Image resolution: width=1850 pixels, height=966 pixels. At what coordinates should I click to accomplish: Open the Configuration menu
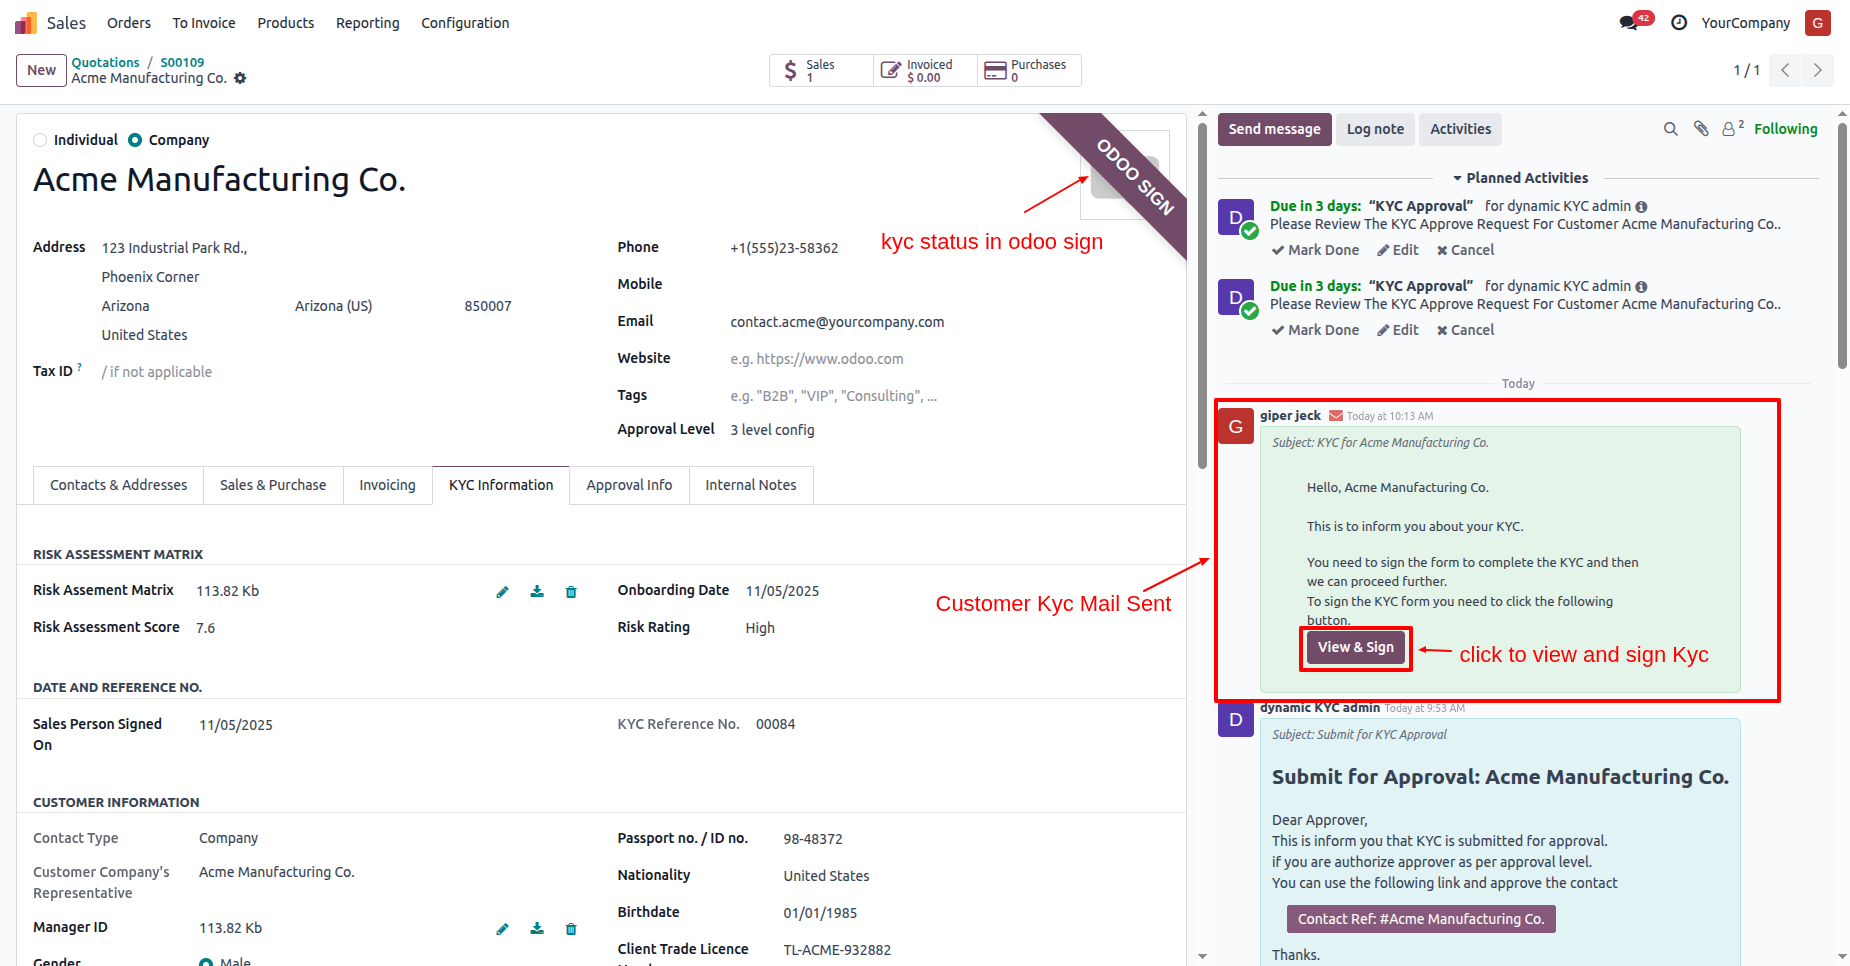point(465,23)
